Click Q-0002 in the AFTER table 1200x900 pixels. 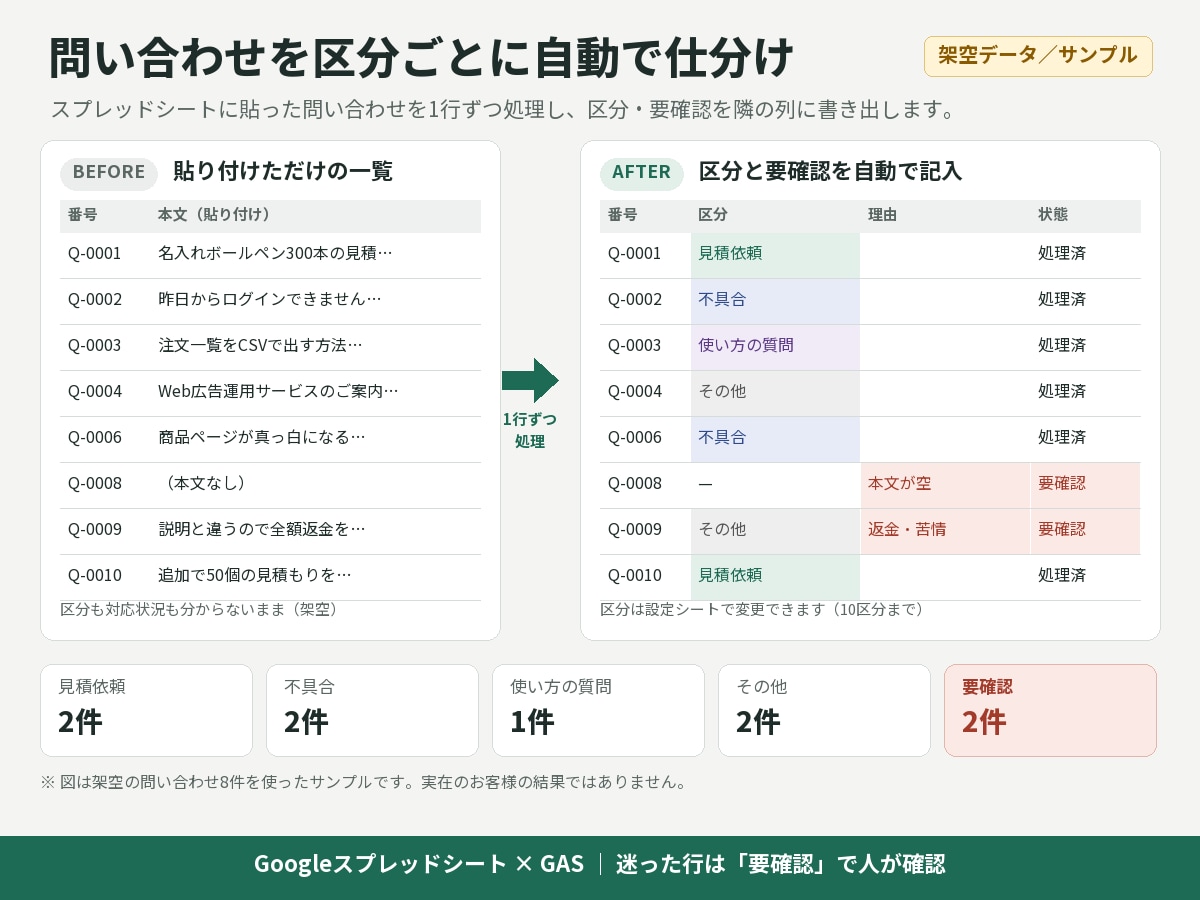tap(635, 300)
